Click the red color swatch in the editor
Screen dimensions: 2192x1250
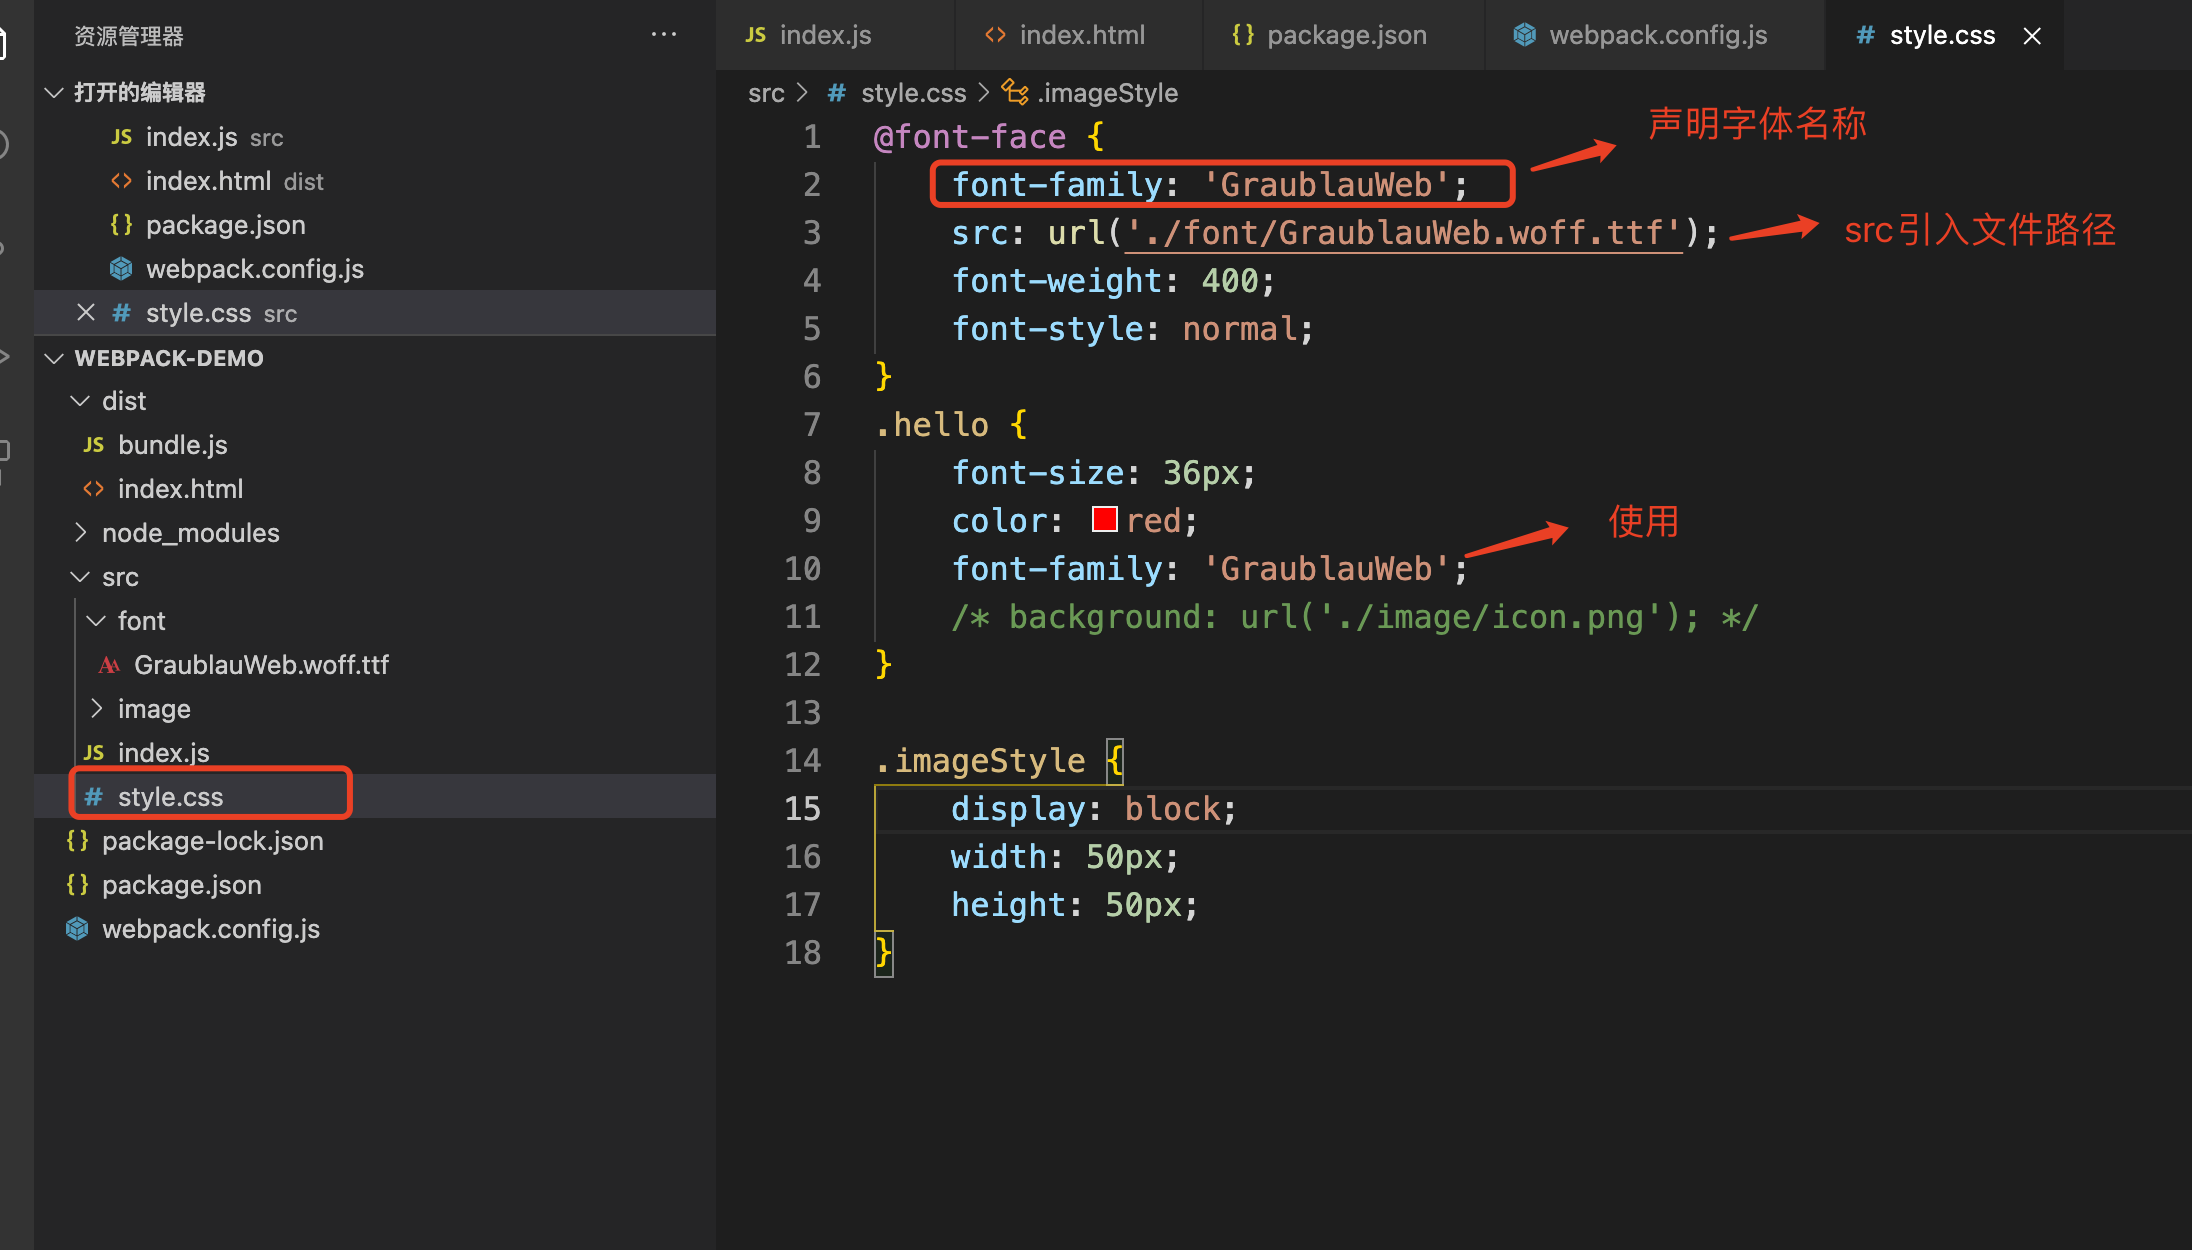click(x=1104, y=520)
